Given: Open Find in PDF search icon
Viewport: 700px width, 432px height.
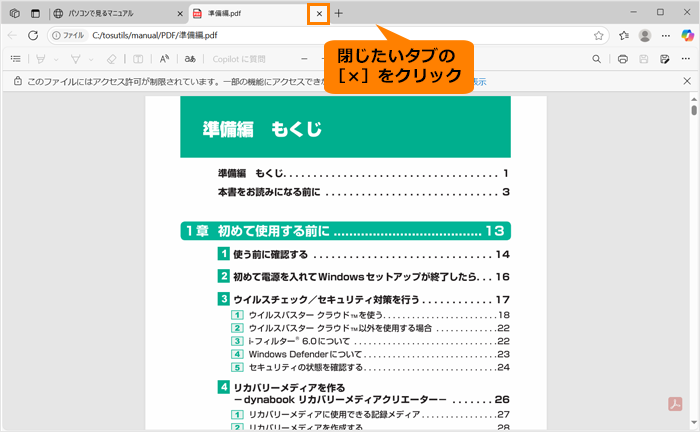Looking at the screenshot, I should click(596, 59).
